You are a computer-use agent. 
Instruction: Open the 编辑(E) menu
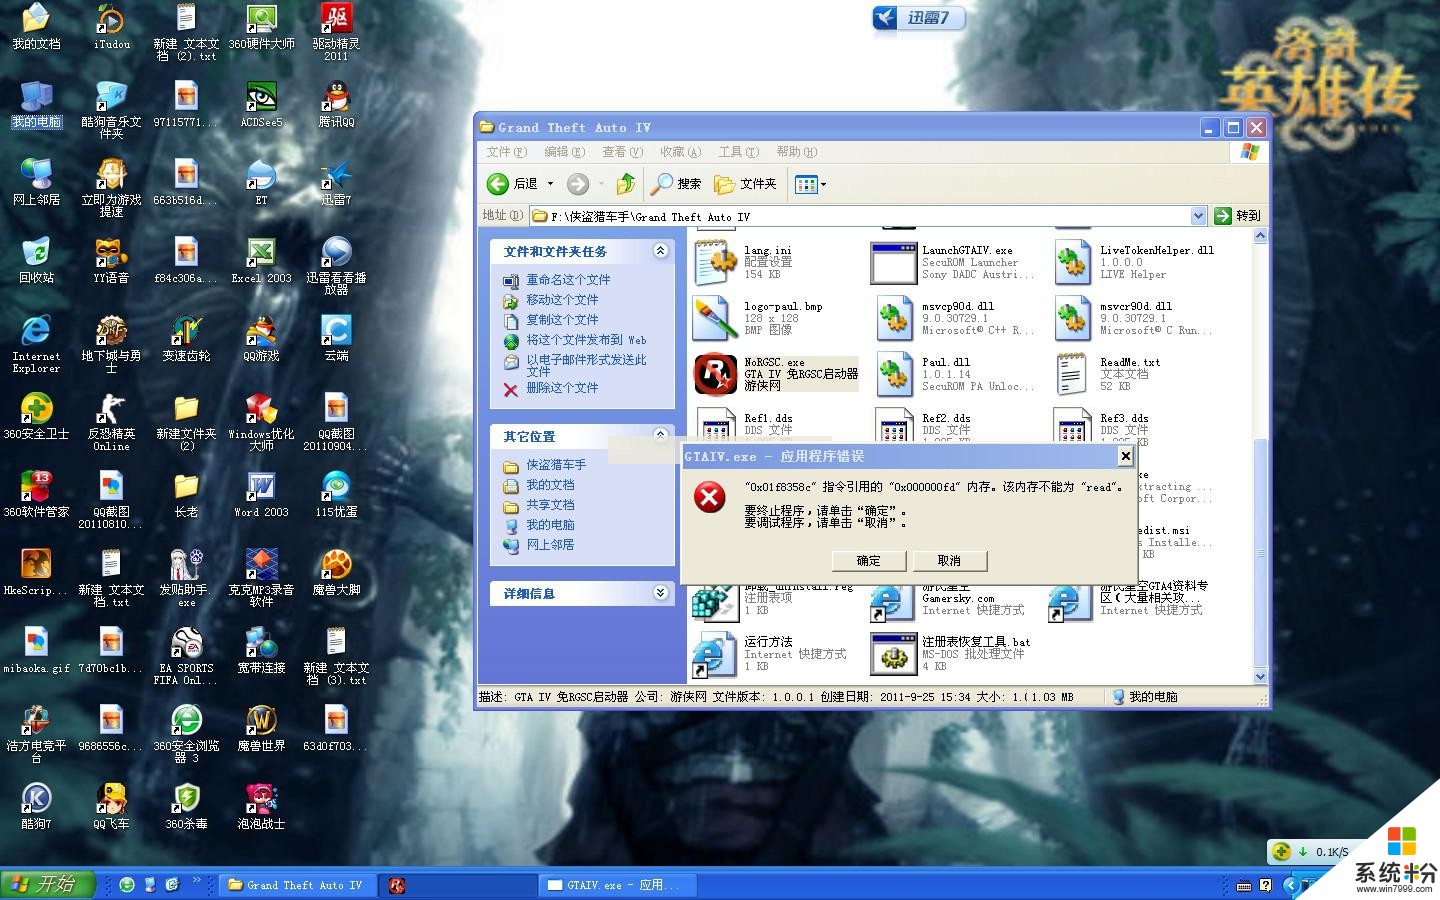pyautogui.click(x=565, y=152)
